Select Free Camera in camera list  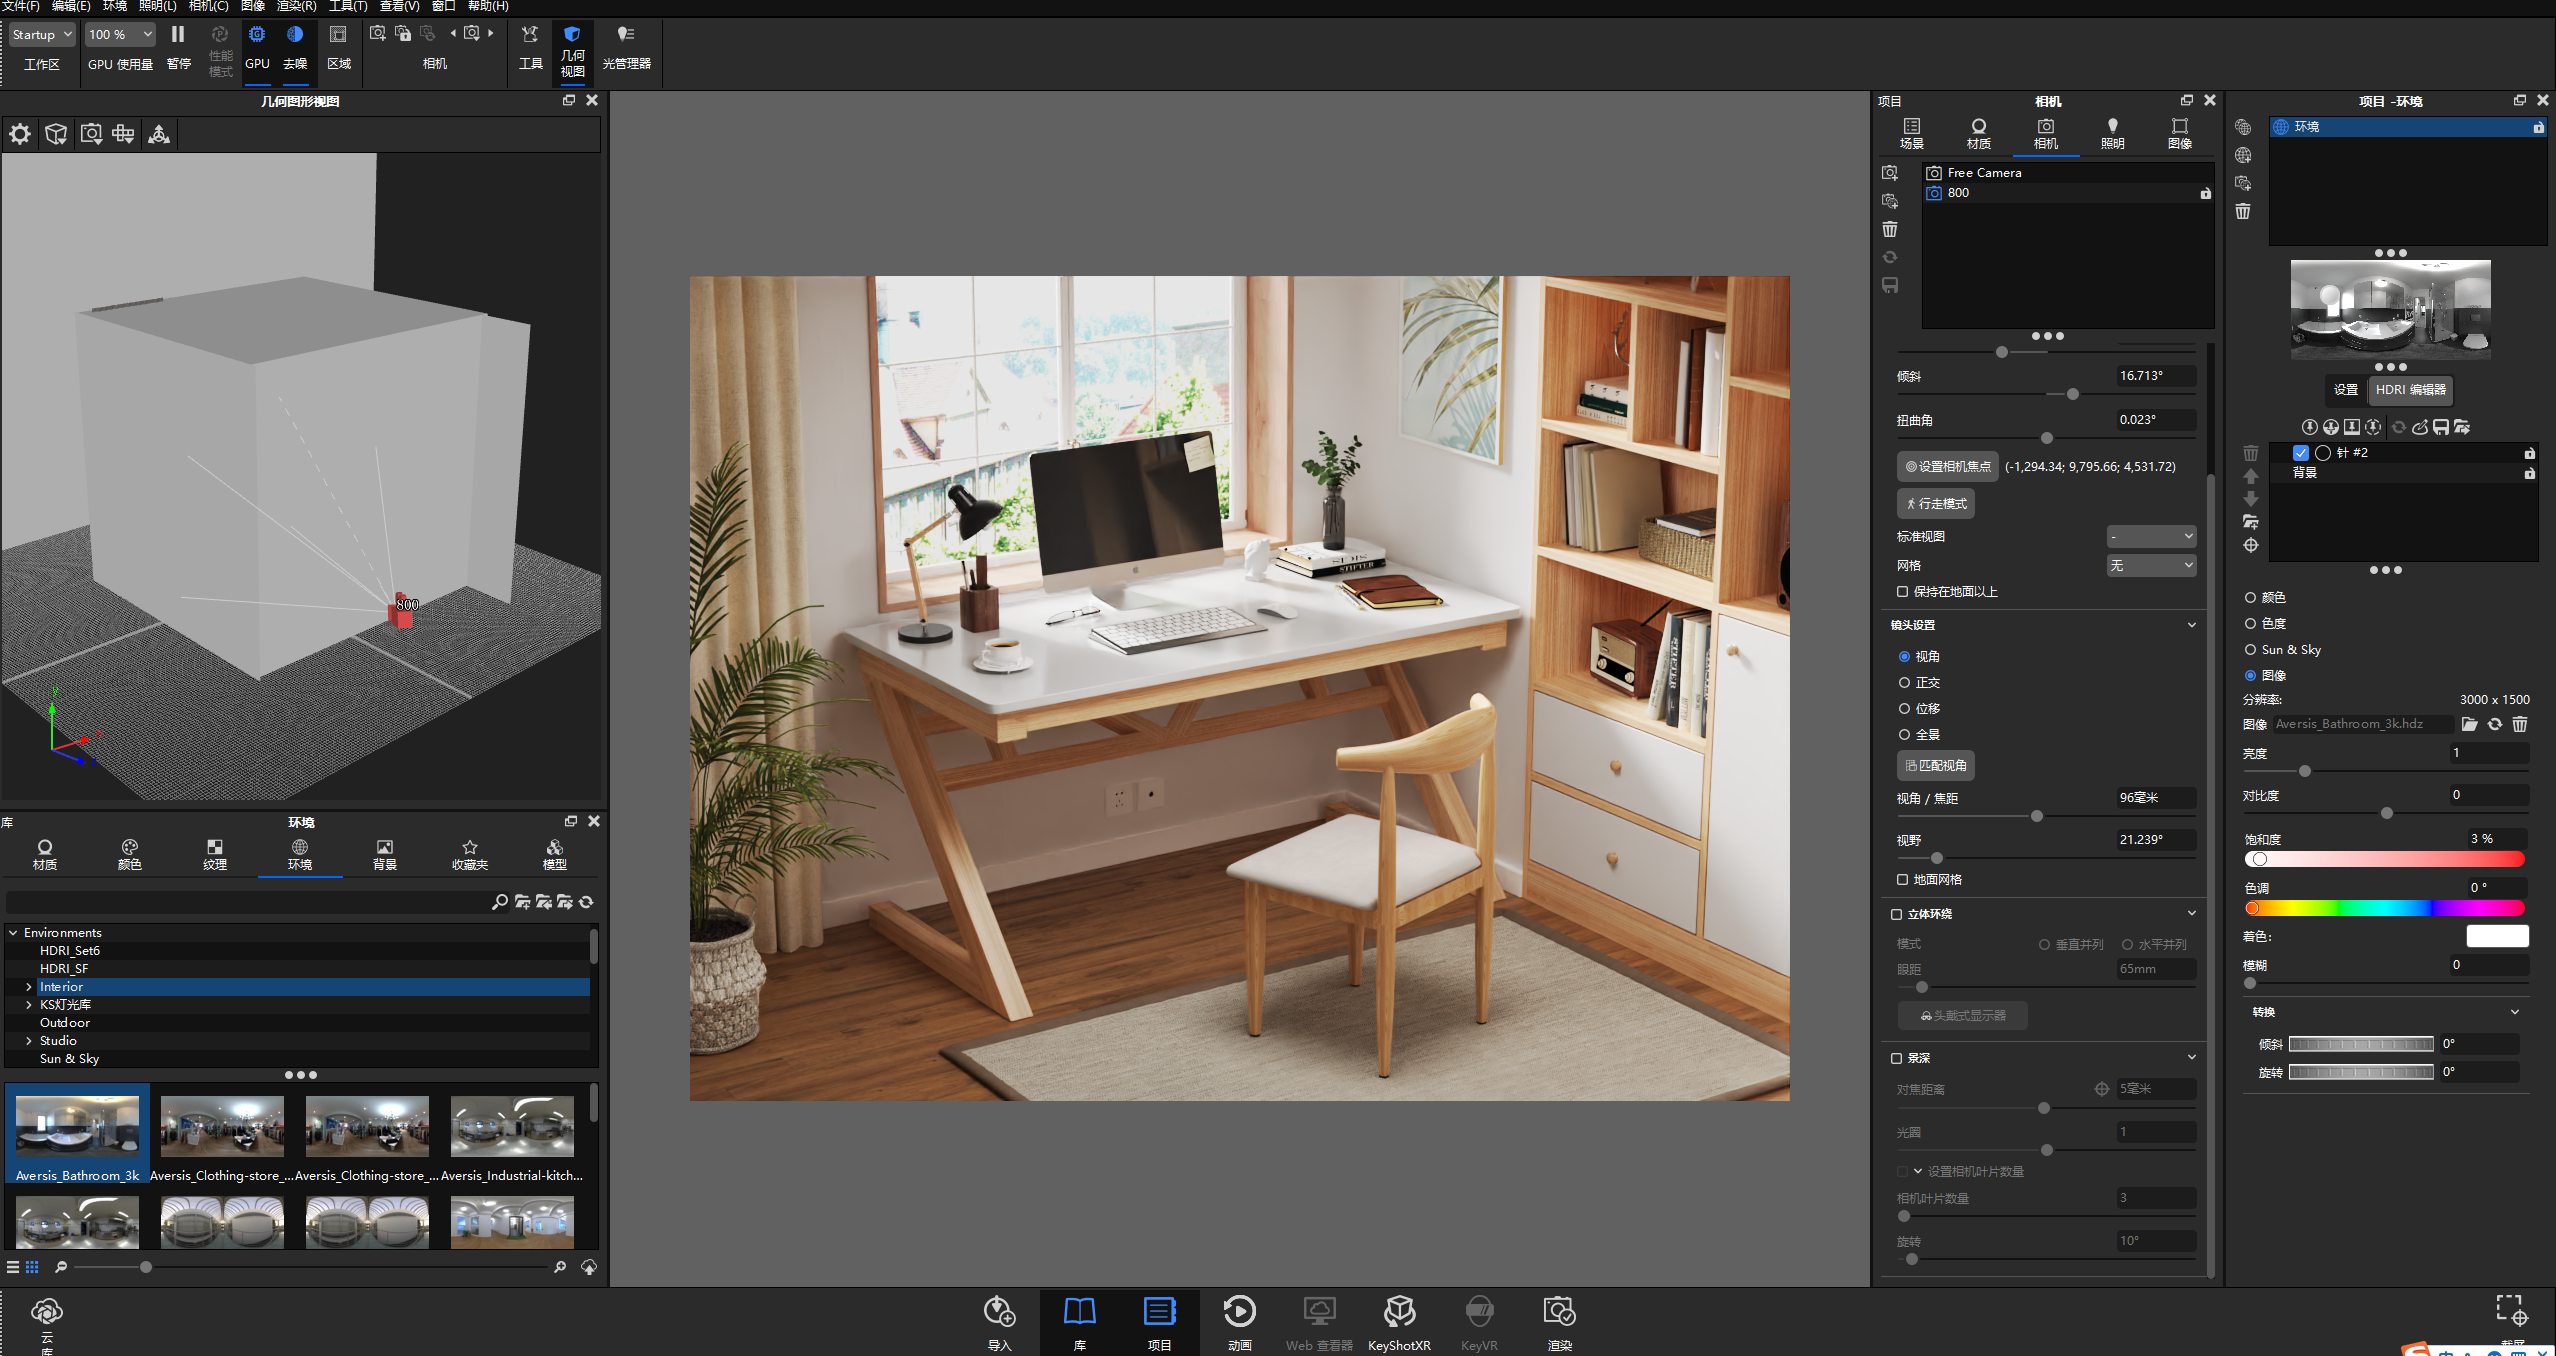click(x=2066, y=173)
